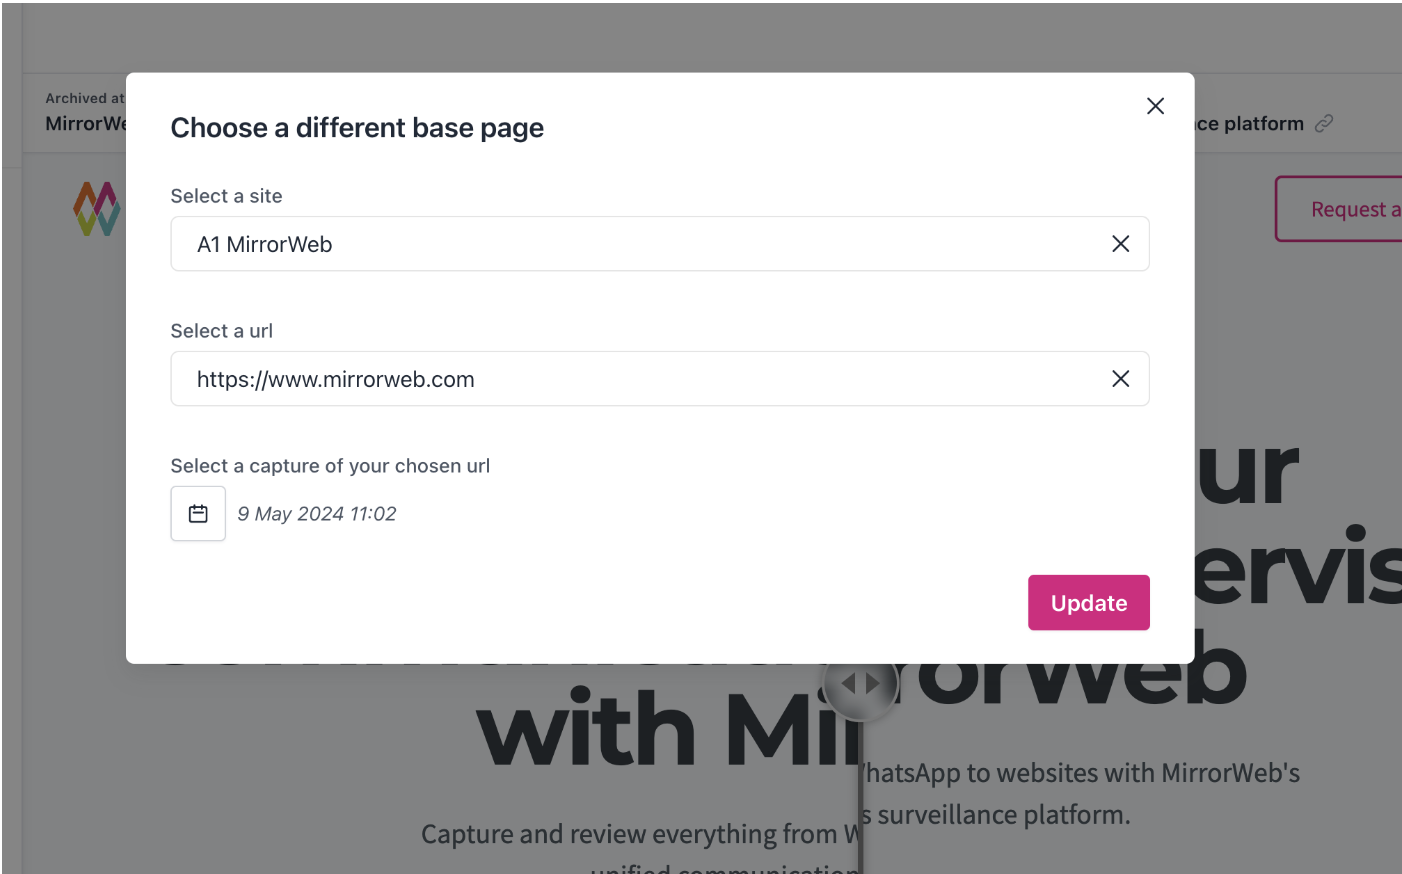Viewport: 1402px width, 874px height.
Task: Clear the A1 MirrorWeb site selection
Action: (1120, 244)
